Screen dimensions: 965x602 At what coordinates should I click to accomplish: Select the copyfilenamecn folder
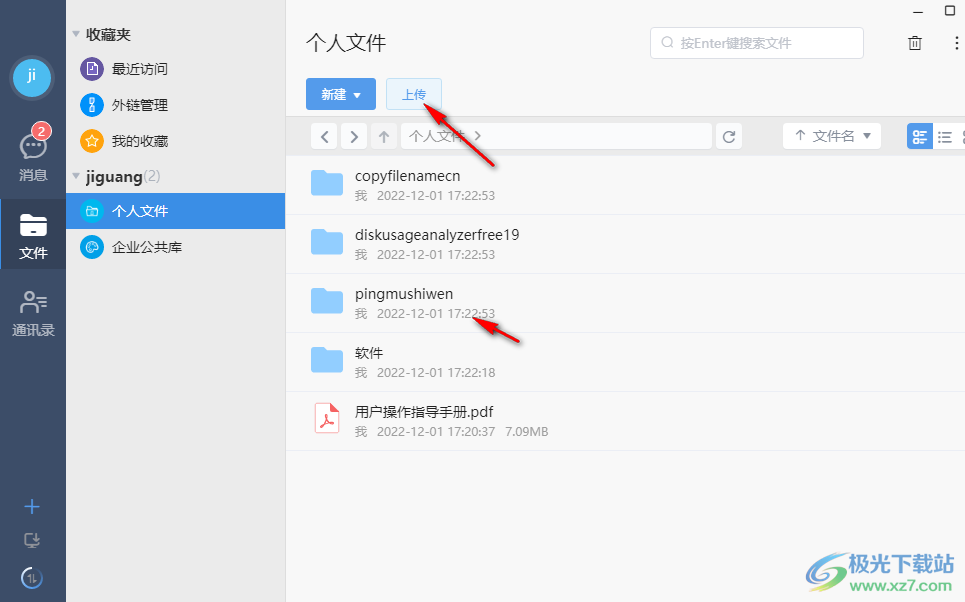tap(625, 185)
